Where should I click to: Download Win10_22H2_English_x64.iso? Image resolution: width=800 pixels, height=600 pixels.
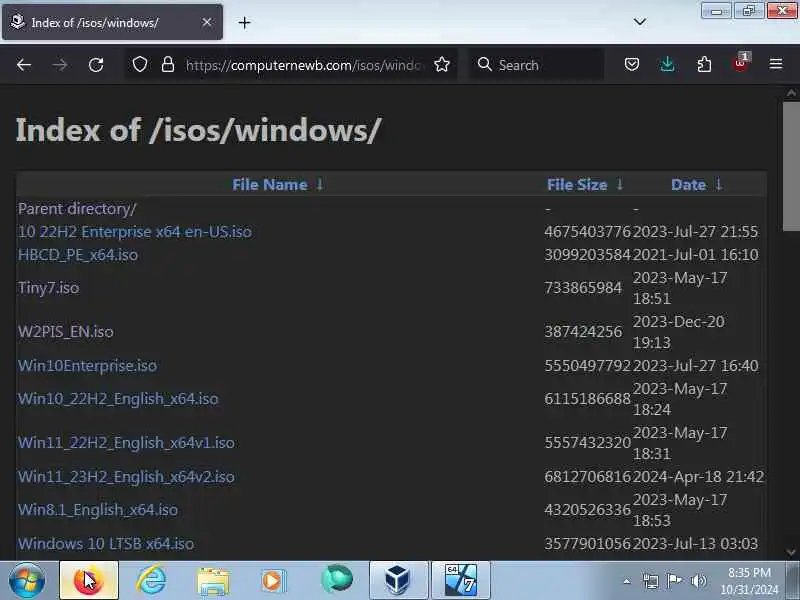pos(118,398)
